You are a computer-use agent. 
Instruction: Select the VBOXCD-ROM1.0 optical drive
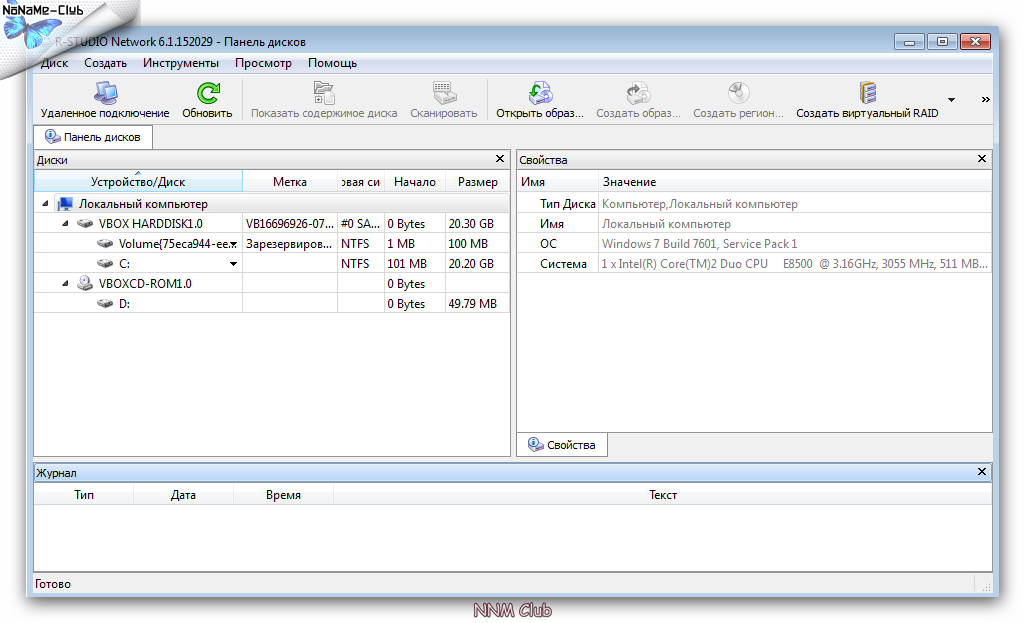click(x=144, y=284)
